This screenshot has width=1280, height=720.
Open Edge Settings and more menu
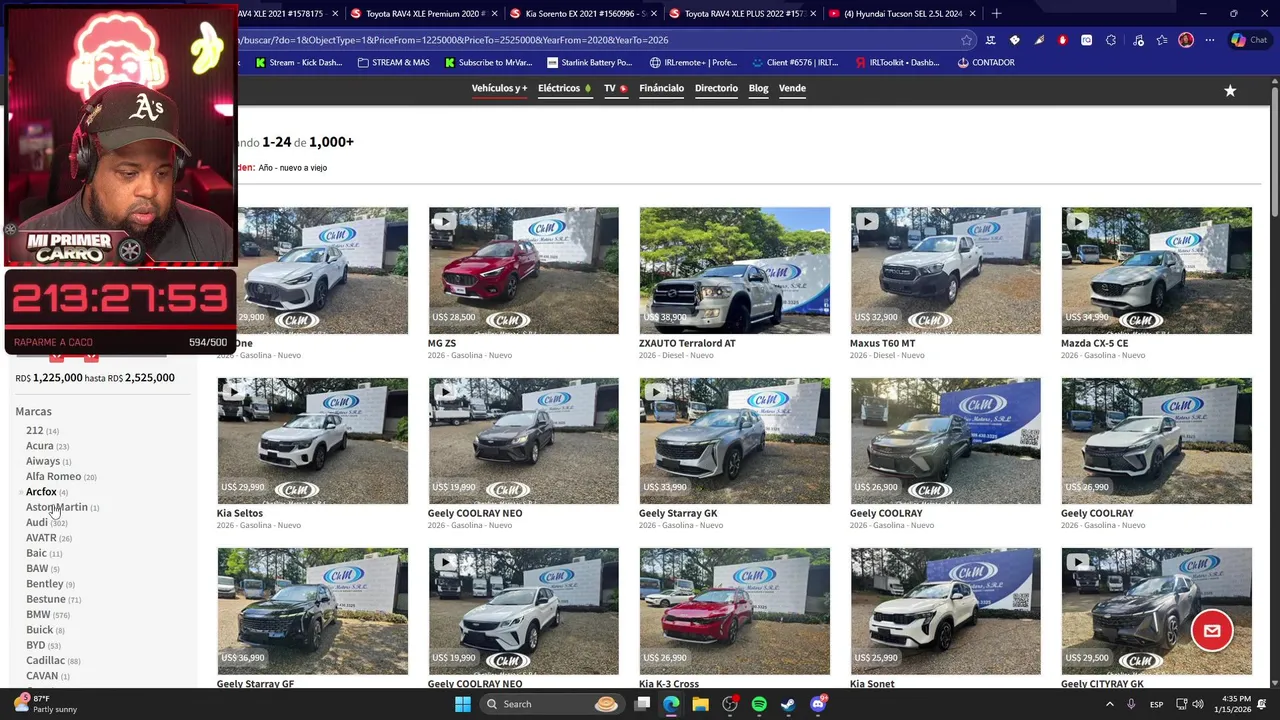point(1210,40)
